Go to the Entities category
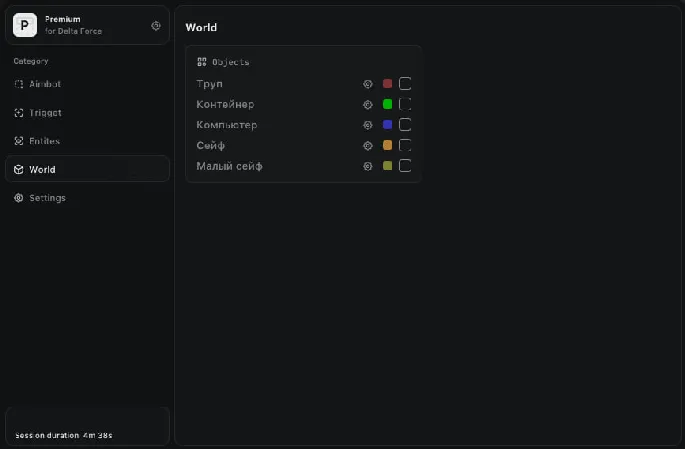 pos(45,141)
